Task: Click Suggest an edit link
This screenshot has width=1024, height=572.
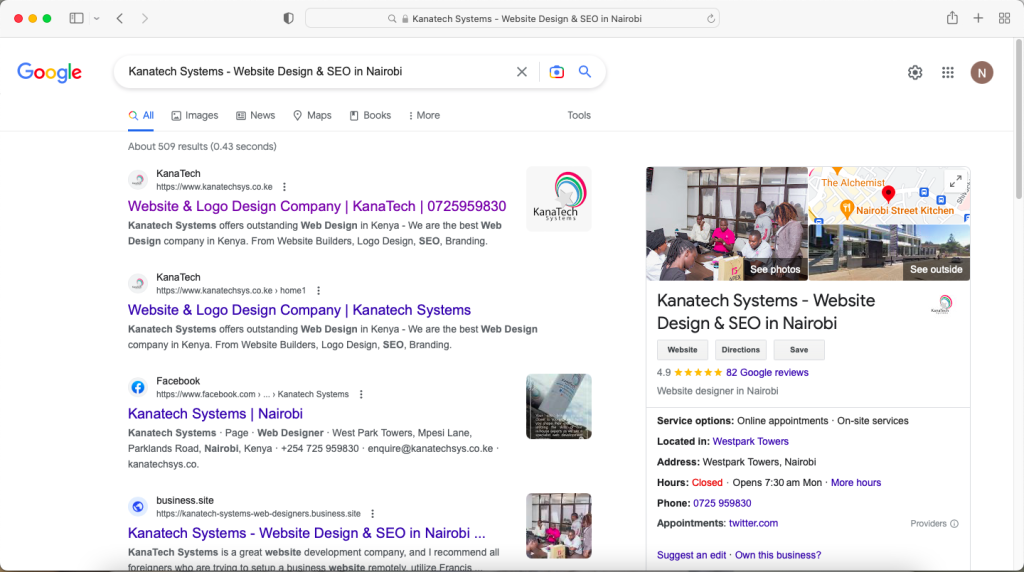Action: (691, 555)
